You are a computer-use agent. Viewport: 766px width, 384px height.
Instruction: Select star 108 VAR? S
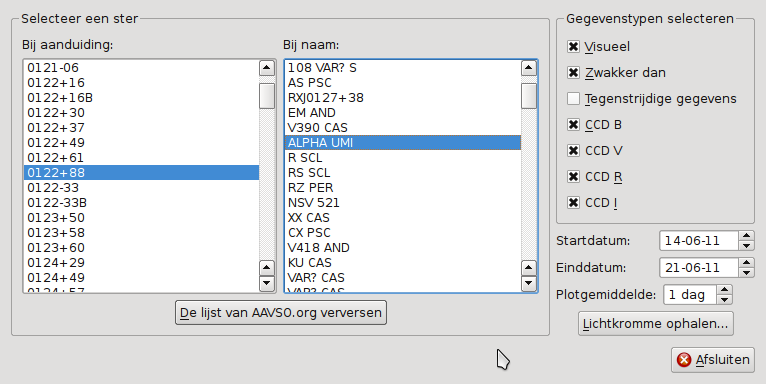(x=403, y=67)
